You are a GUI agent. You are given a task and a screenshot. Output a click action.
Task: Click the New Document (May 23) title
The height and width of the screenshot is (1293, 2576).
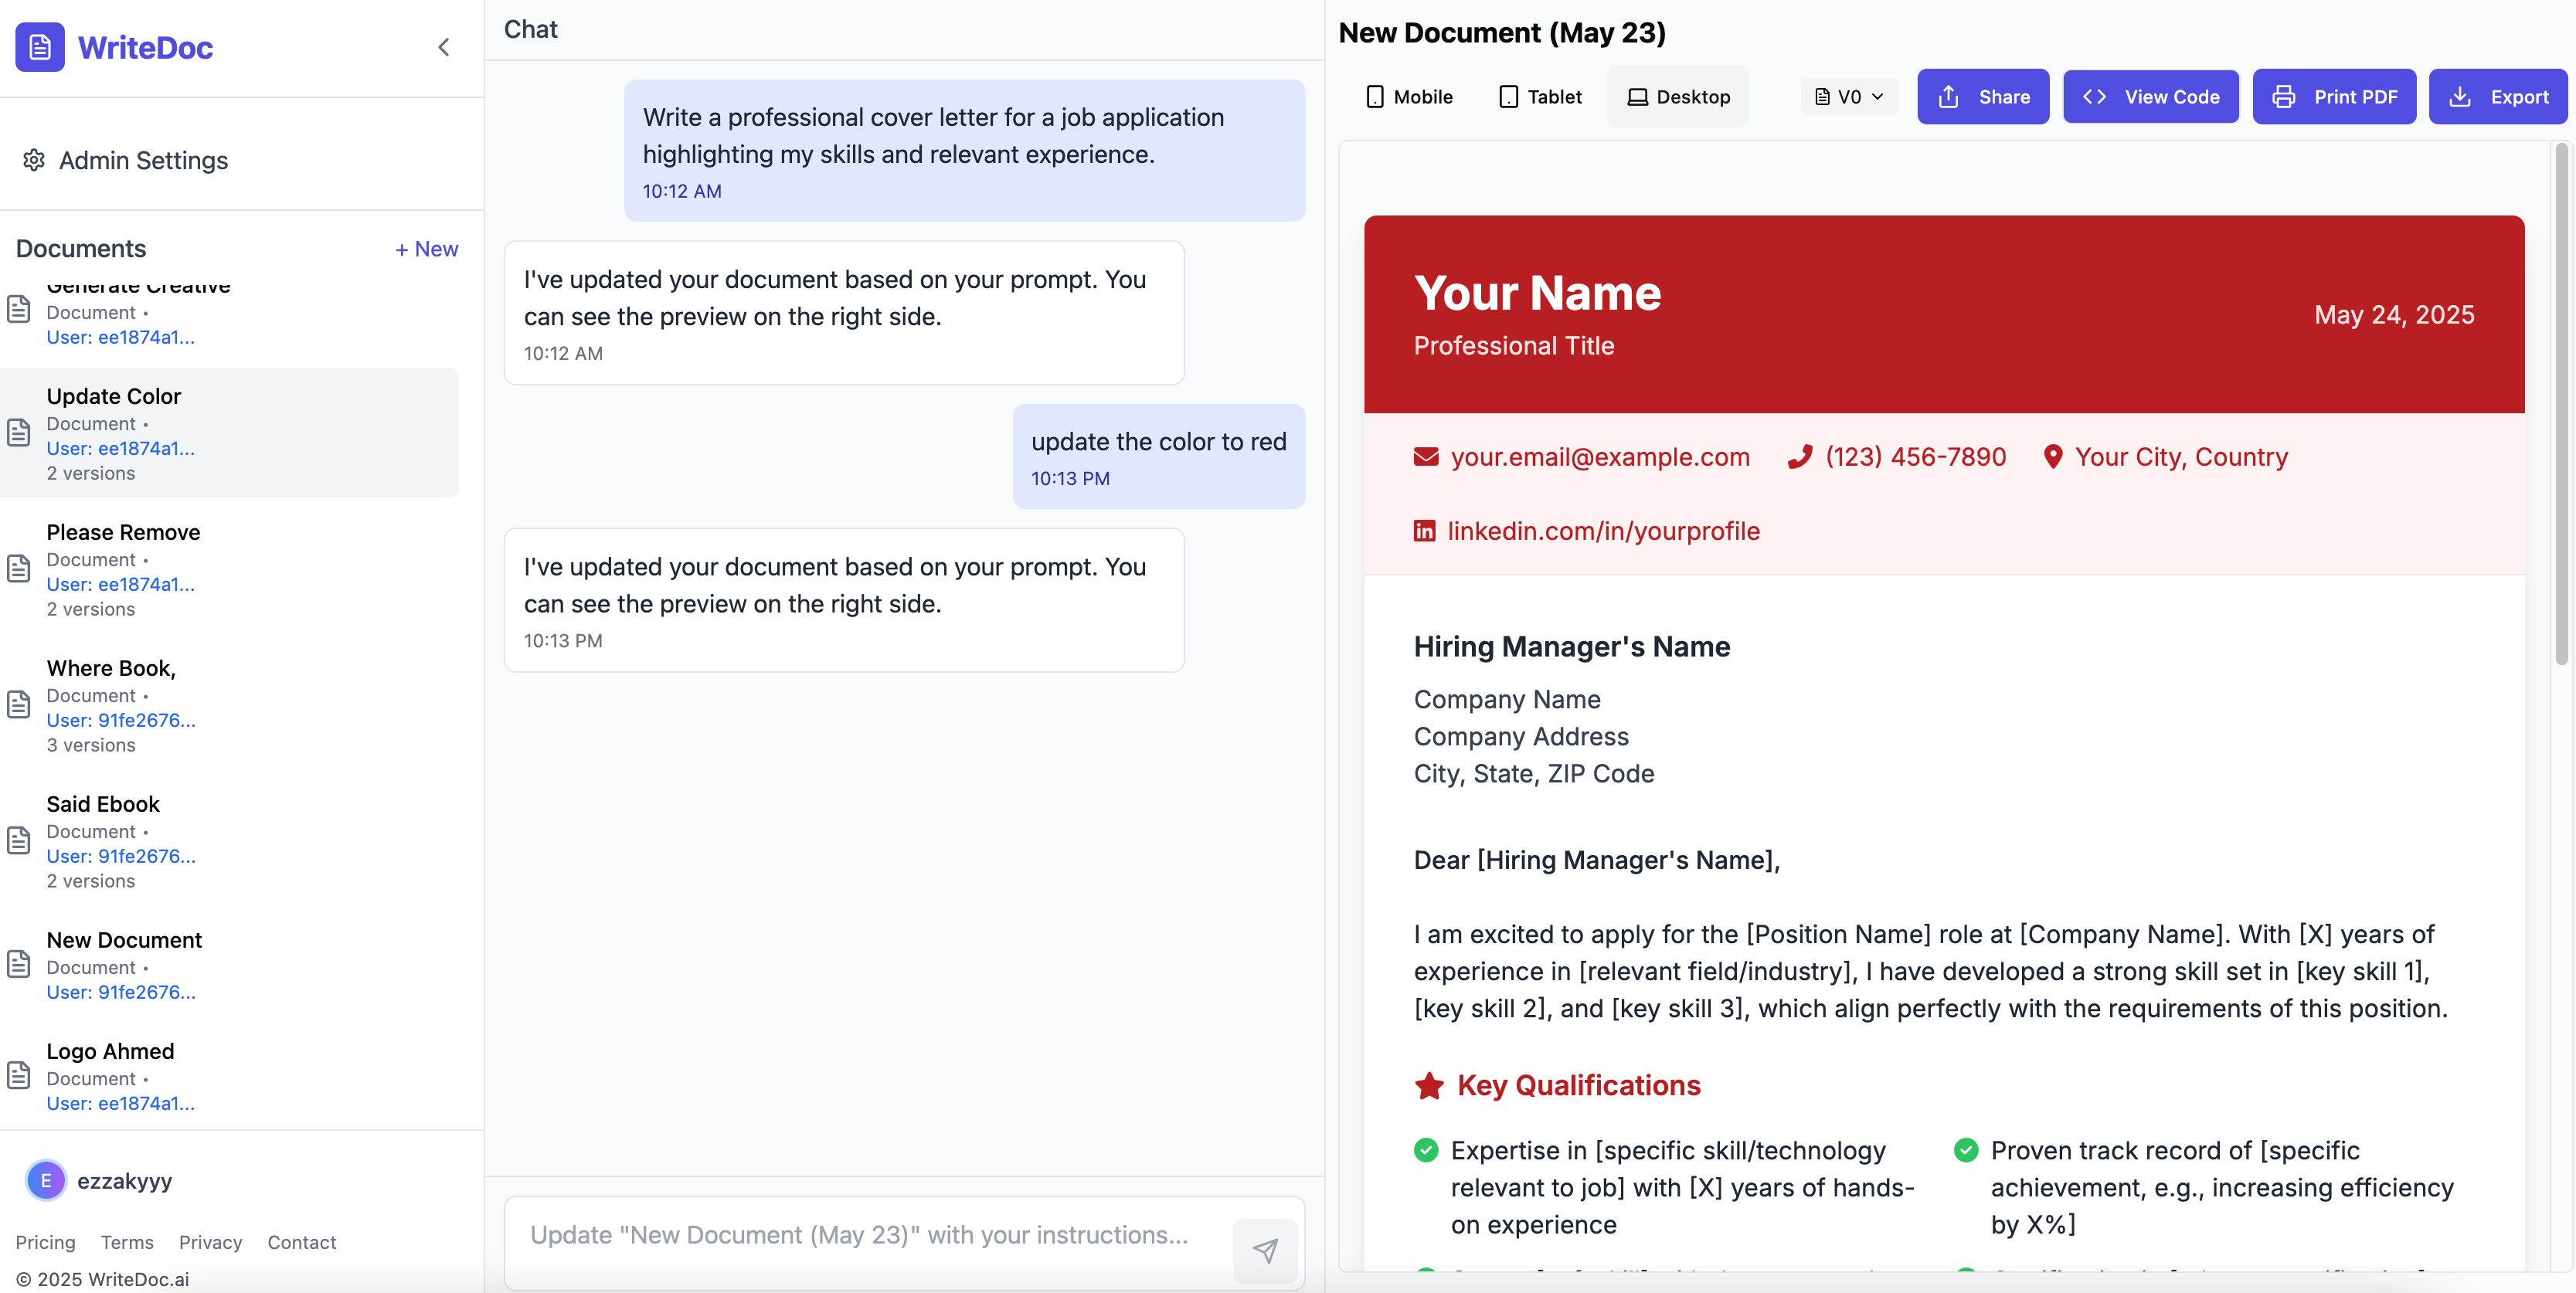point(1502,33)
